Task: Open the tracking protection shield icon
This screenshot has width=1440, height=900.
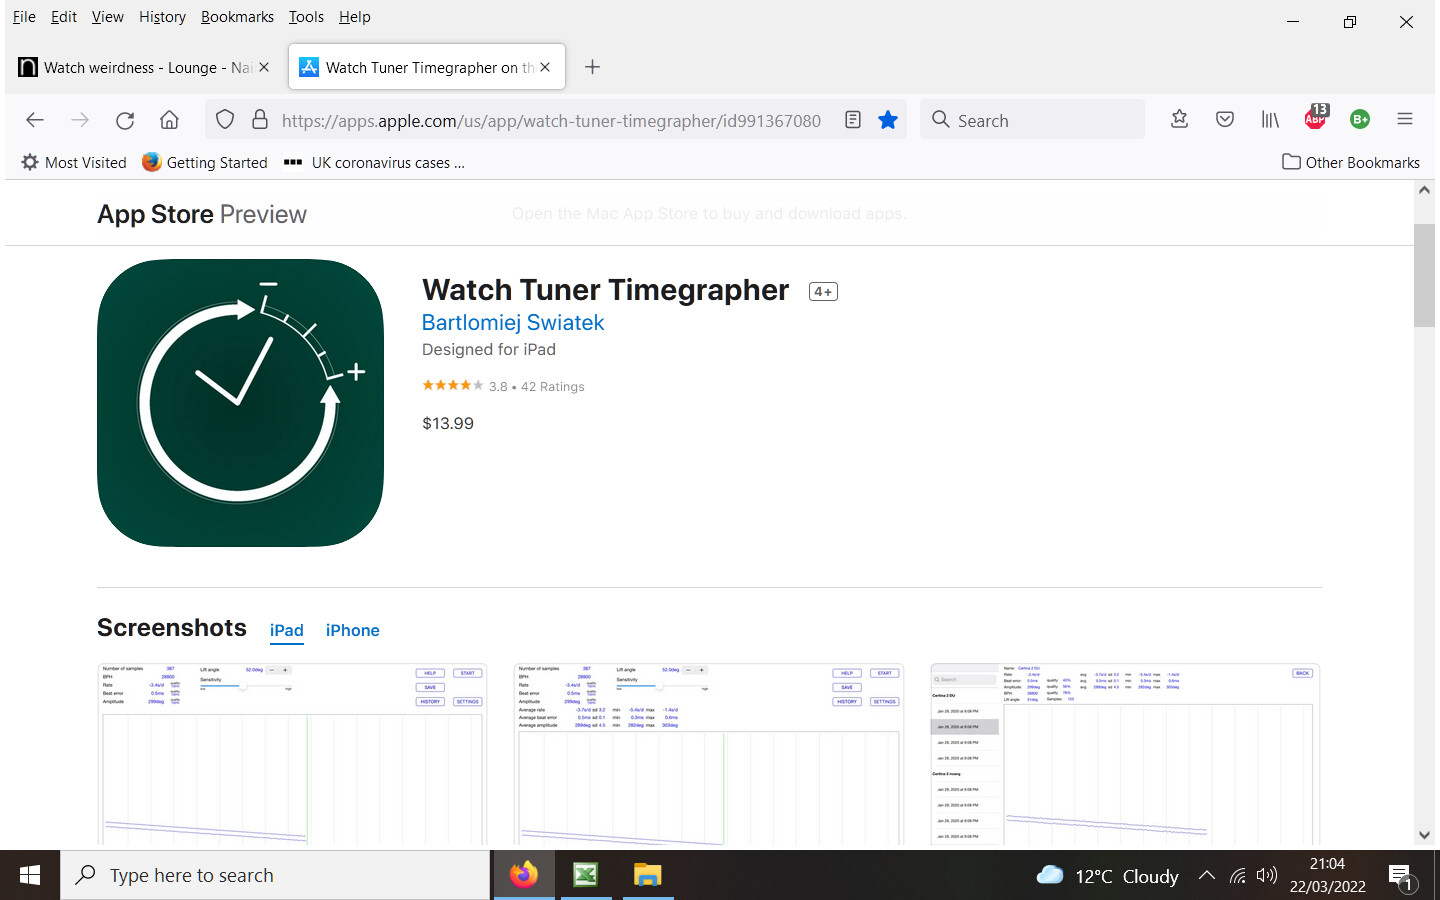Action: [225, 120]
